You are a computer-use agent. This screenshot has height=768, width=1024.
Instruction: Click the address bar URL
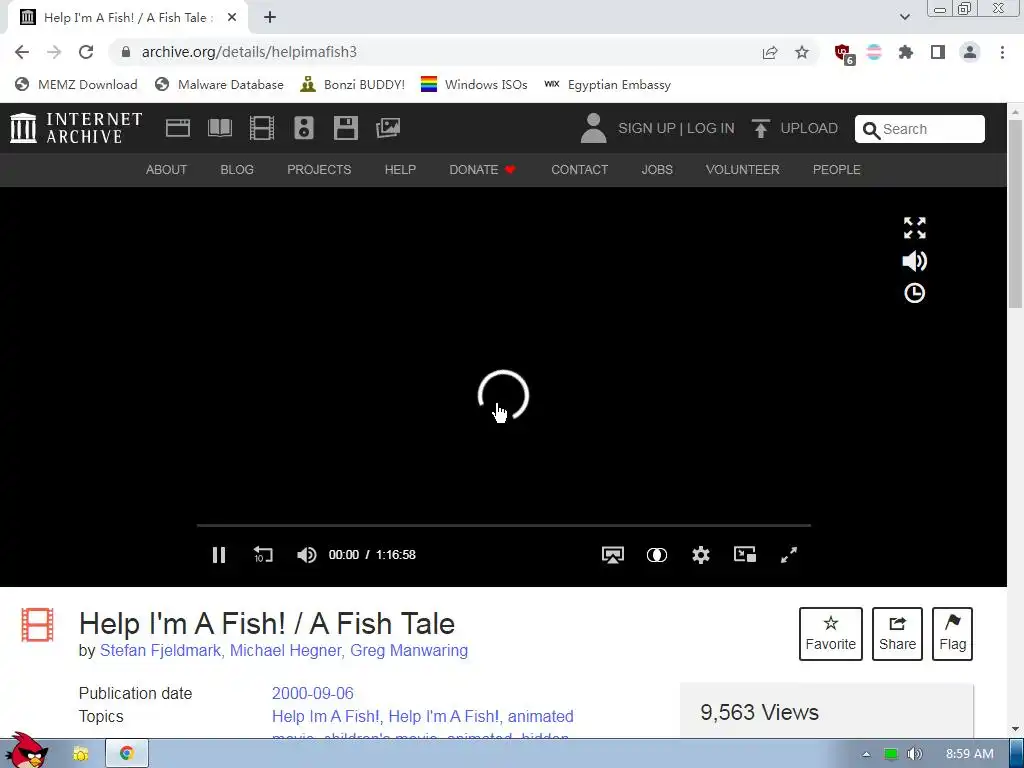pyautogui.click(x=249, y=52)
